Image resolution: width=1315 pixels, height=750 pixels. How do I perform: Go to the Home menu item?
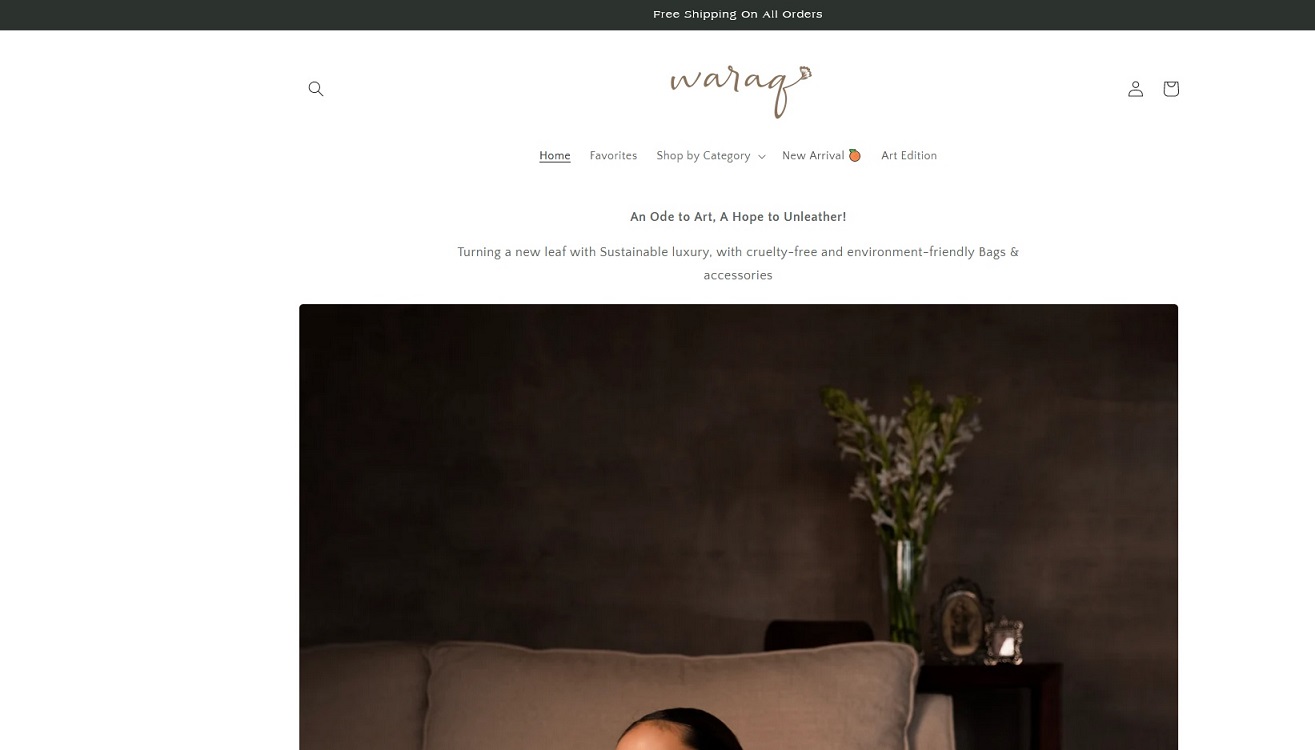(x=555, y=156)
